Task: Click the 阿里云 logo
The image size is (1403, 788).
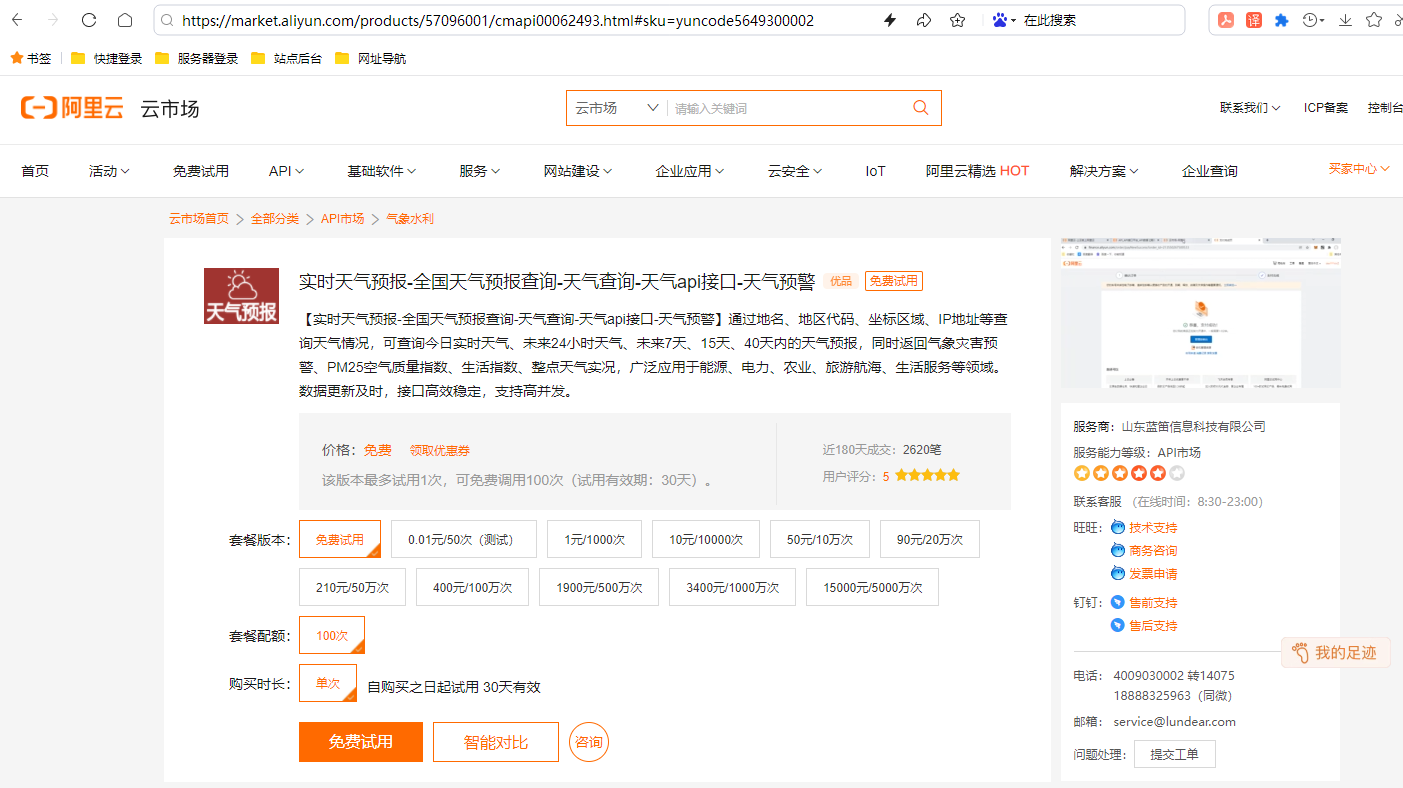Action: pyautogui.click(x=72, y=108)
